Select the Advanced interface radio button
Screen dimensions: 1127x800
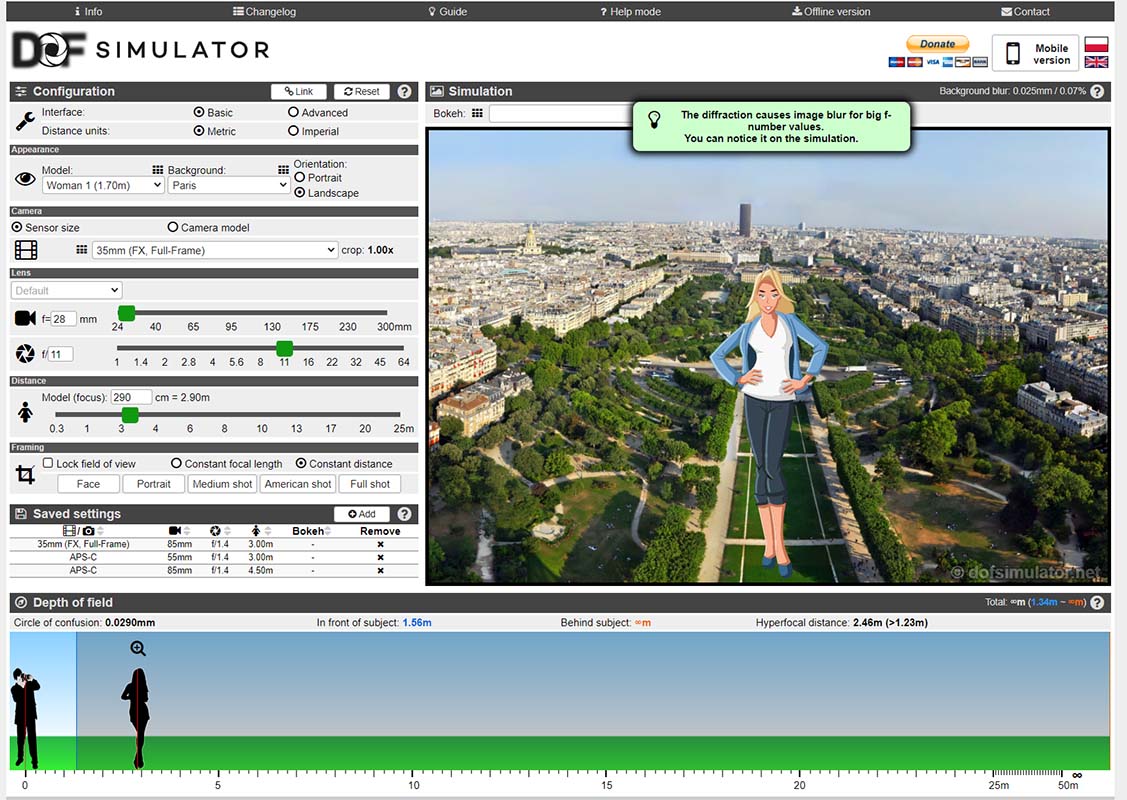click(293, 113)
